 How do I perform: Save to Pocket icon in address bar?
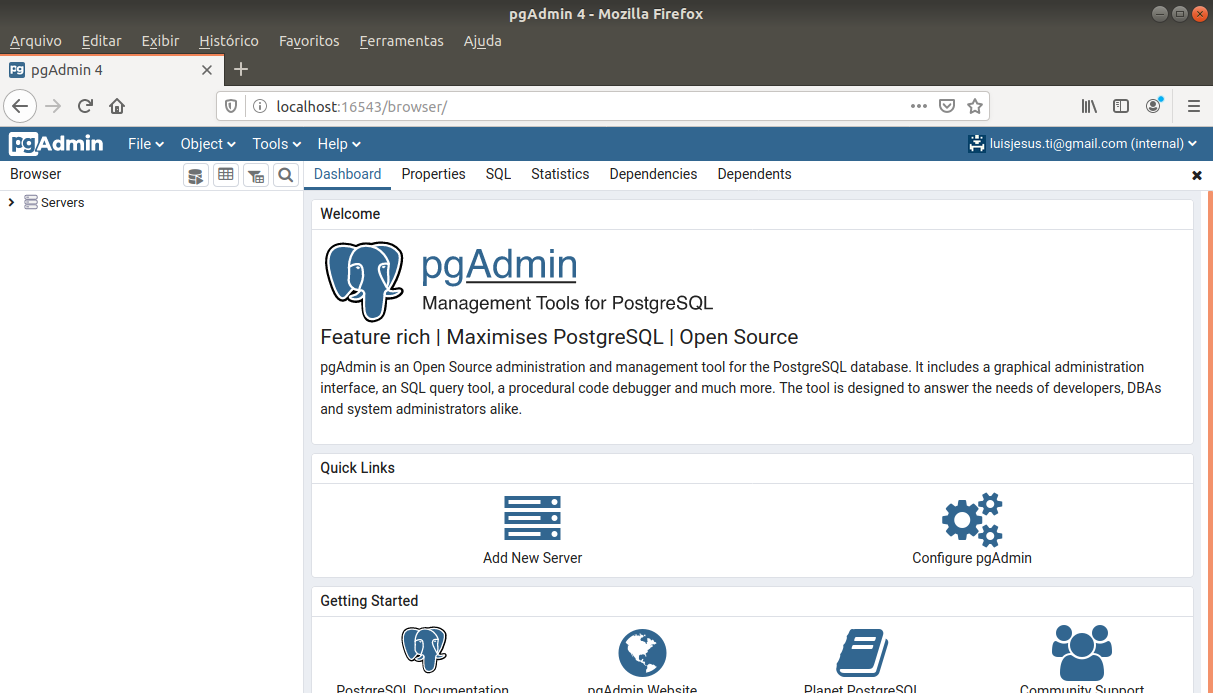click(x=947, y=106)
